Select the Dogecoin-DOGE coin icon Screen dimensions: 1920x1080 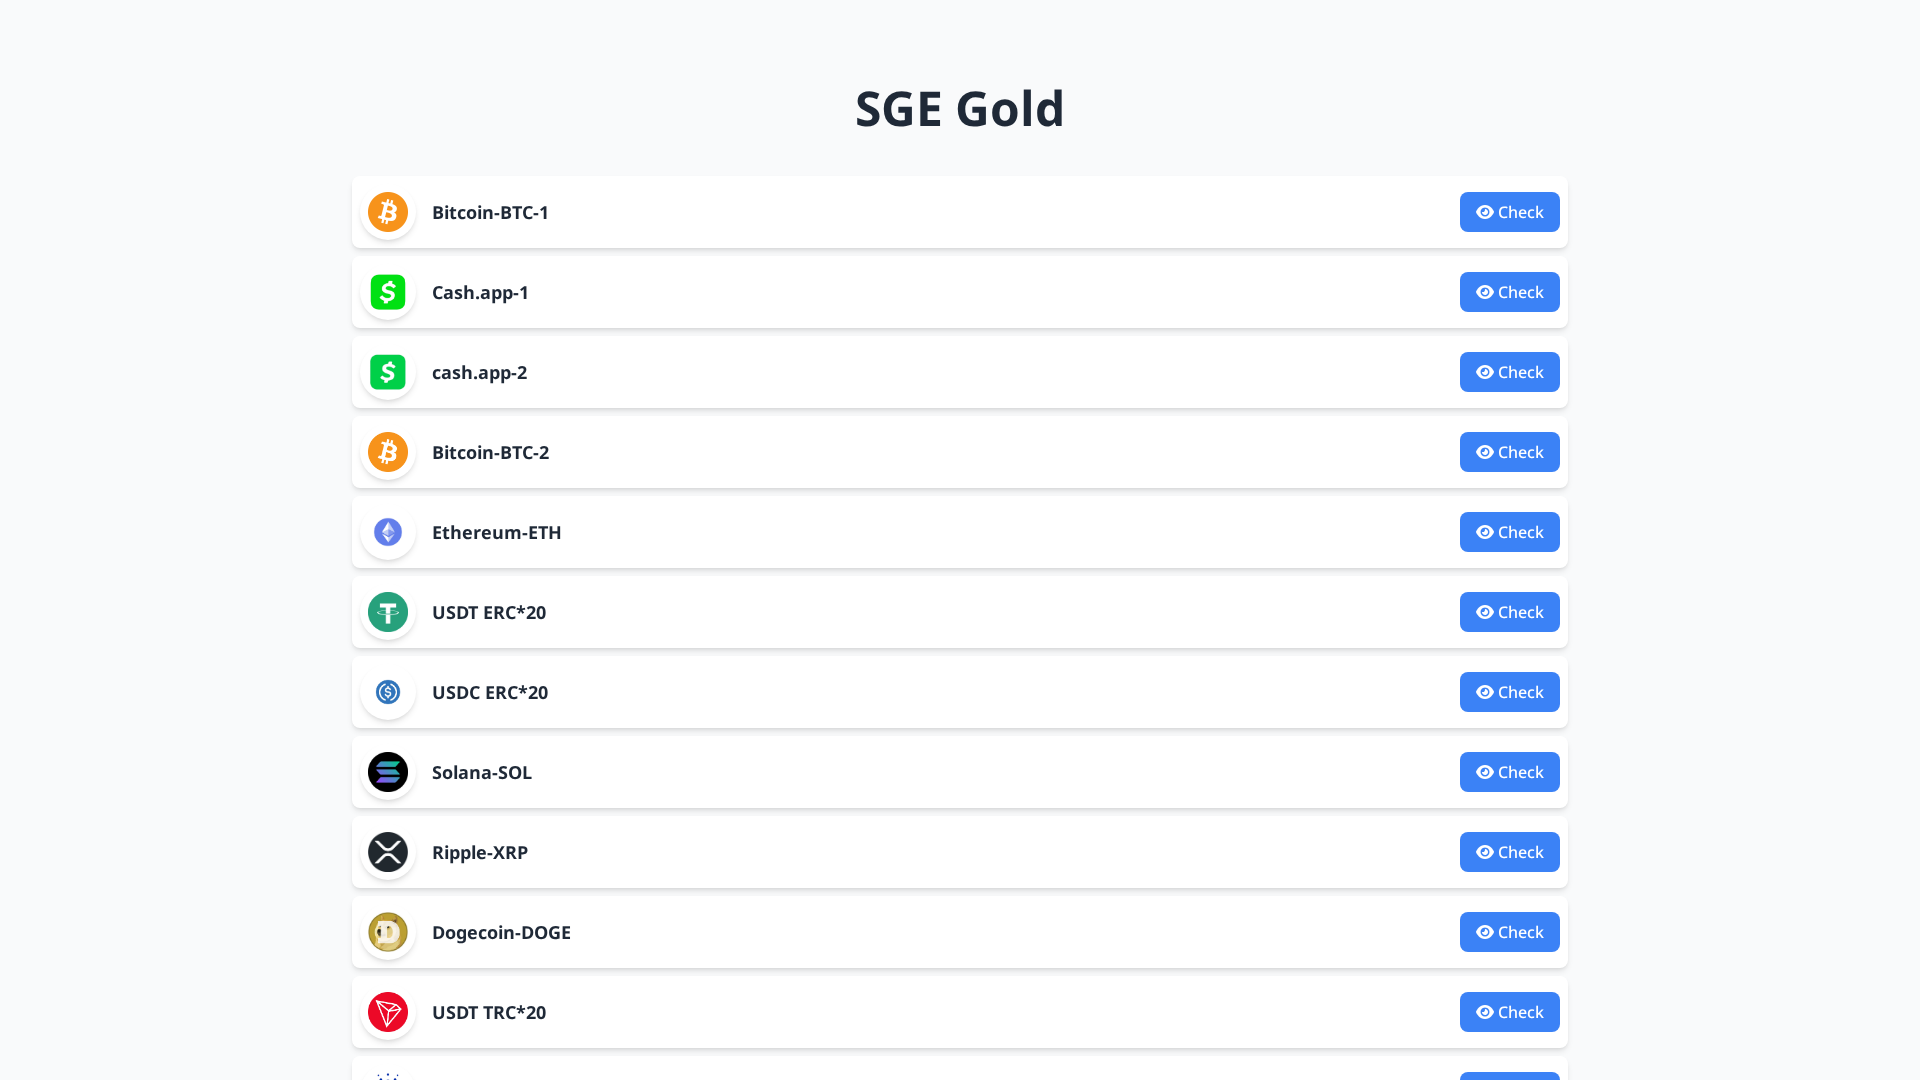point(387,932)
